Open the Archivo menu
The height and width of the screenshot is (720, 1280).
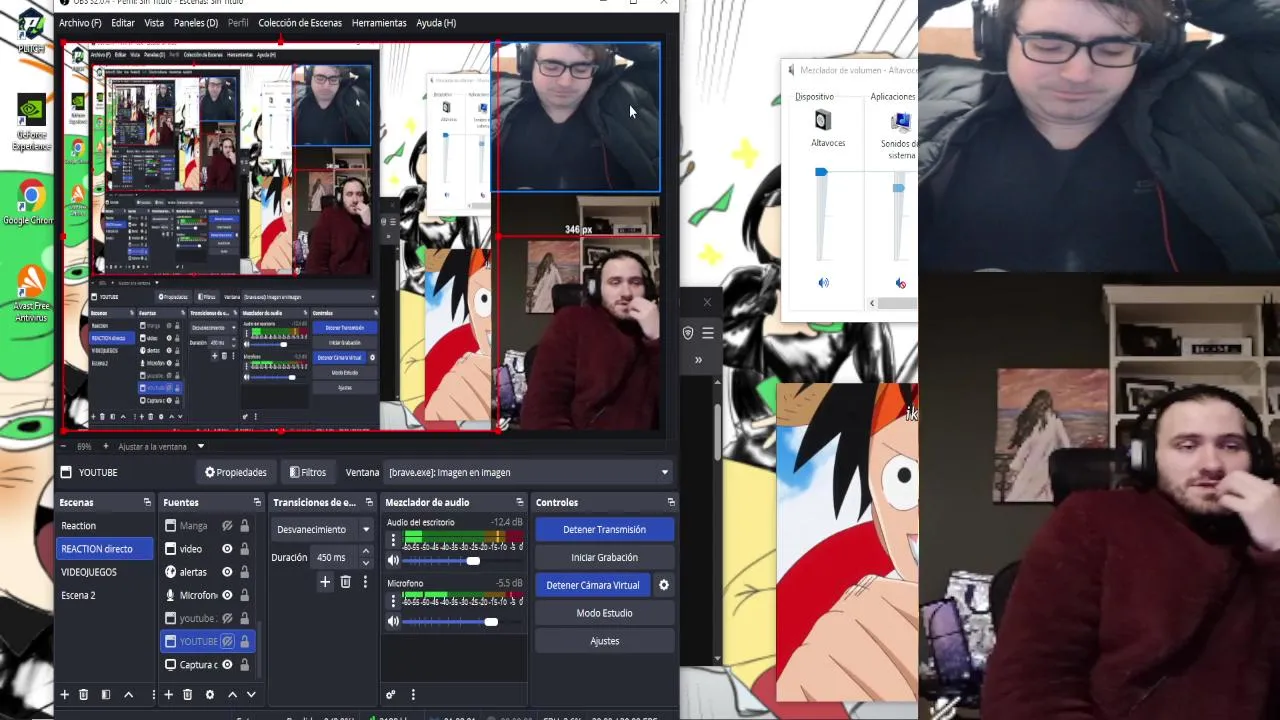pyautogui.click(x=80, y=23)
